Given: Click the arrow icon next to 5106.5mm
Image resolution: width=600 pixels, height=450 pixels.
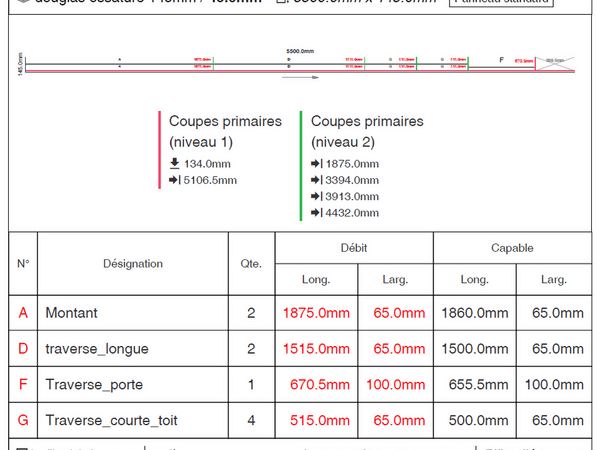Looking at the screenshot, I should 176,180.
